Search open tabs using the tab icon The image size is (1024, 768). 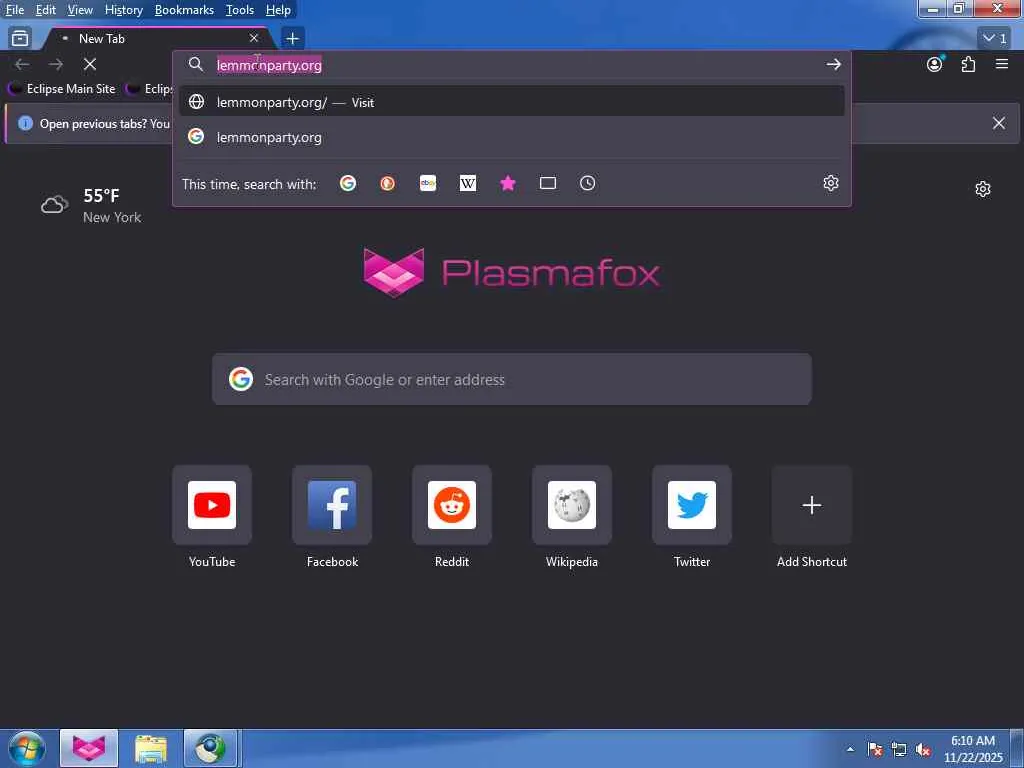pos(548,184)
